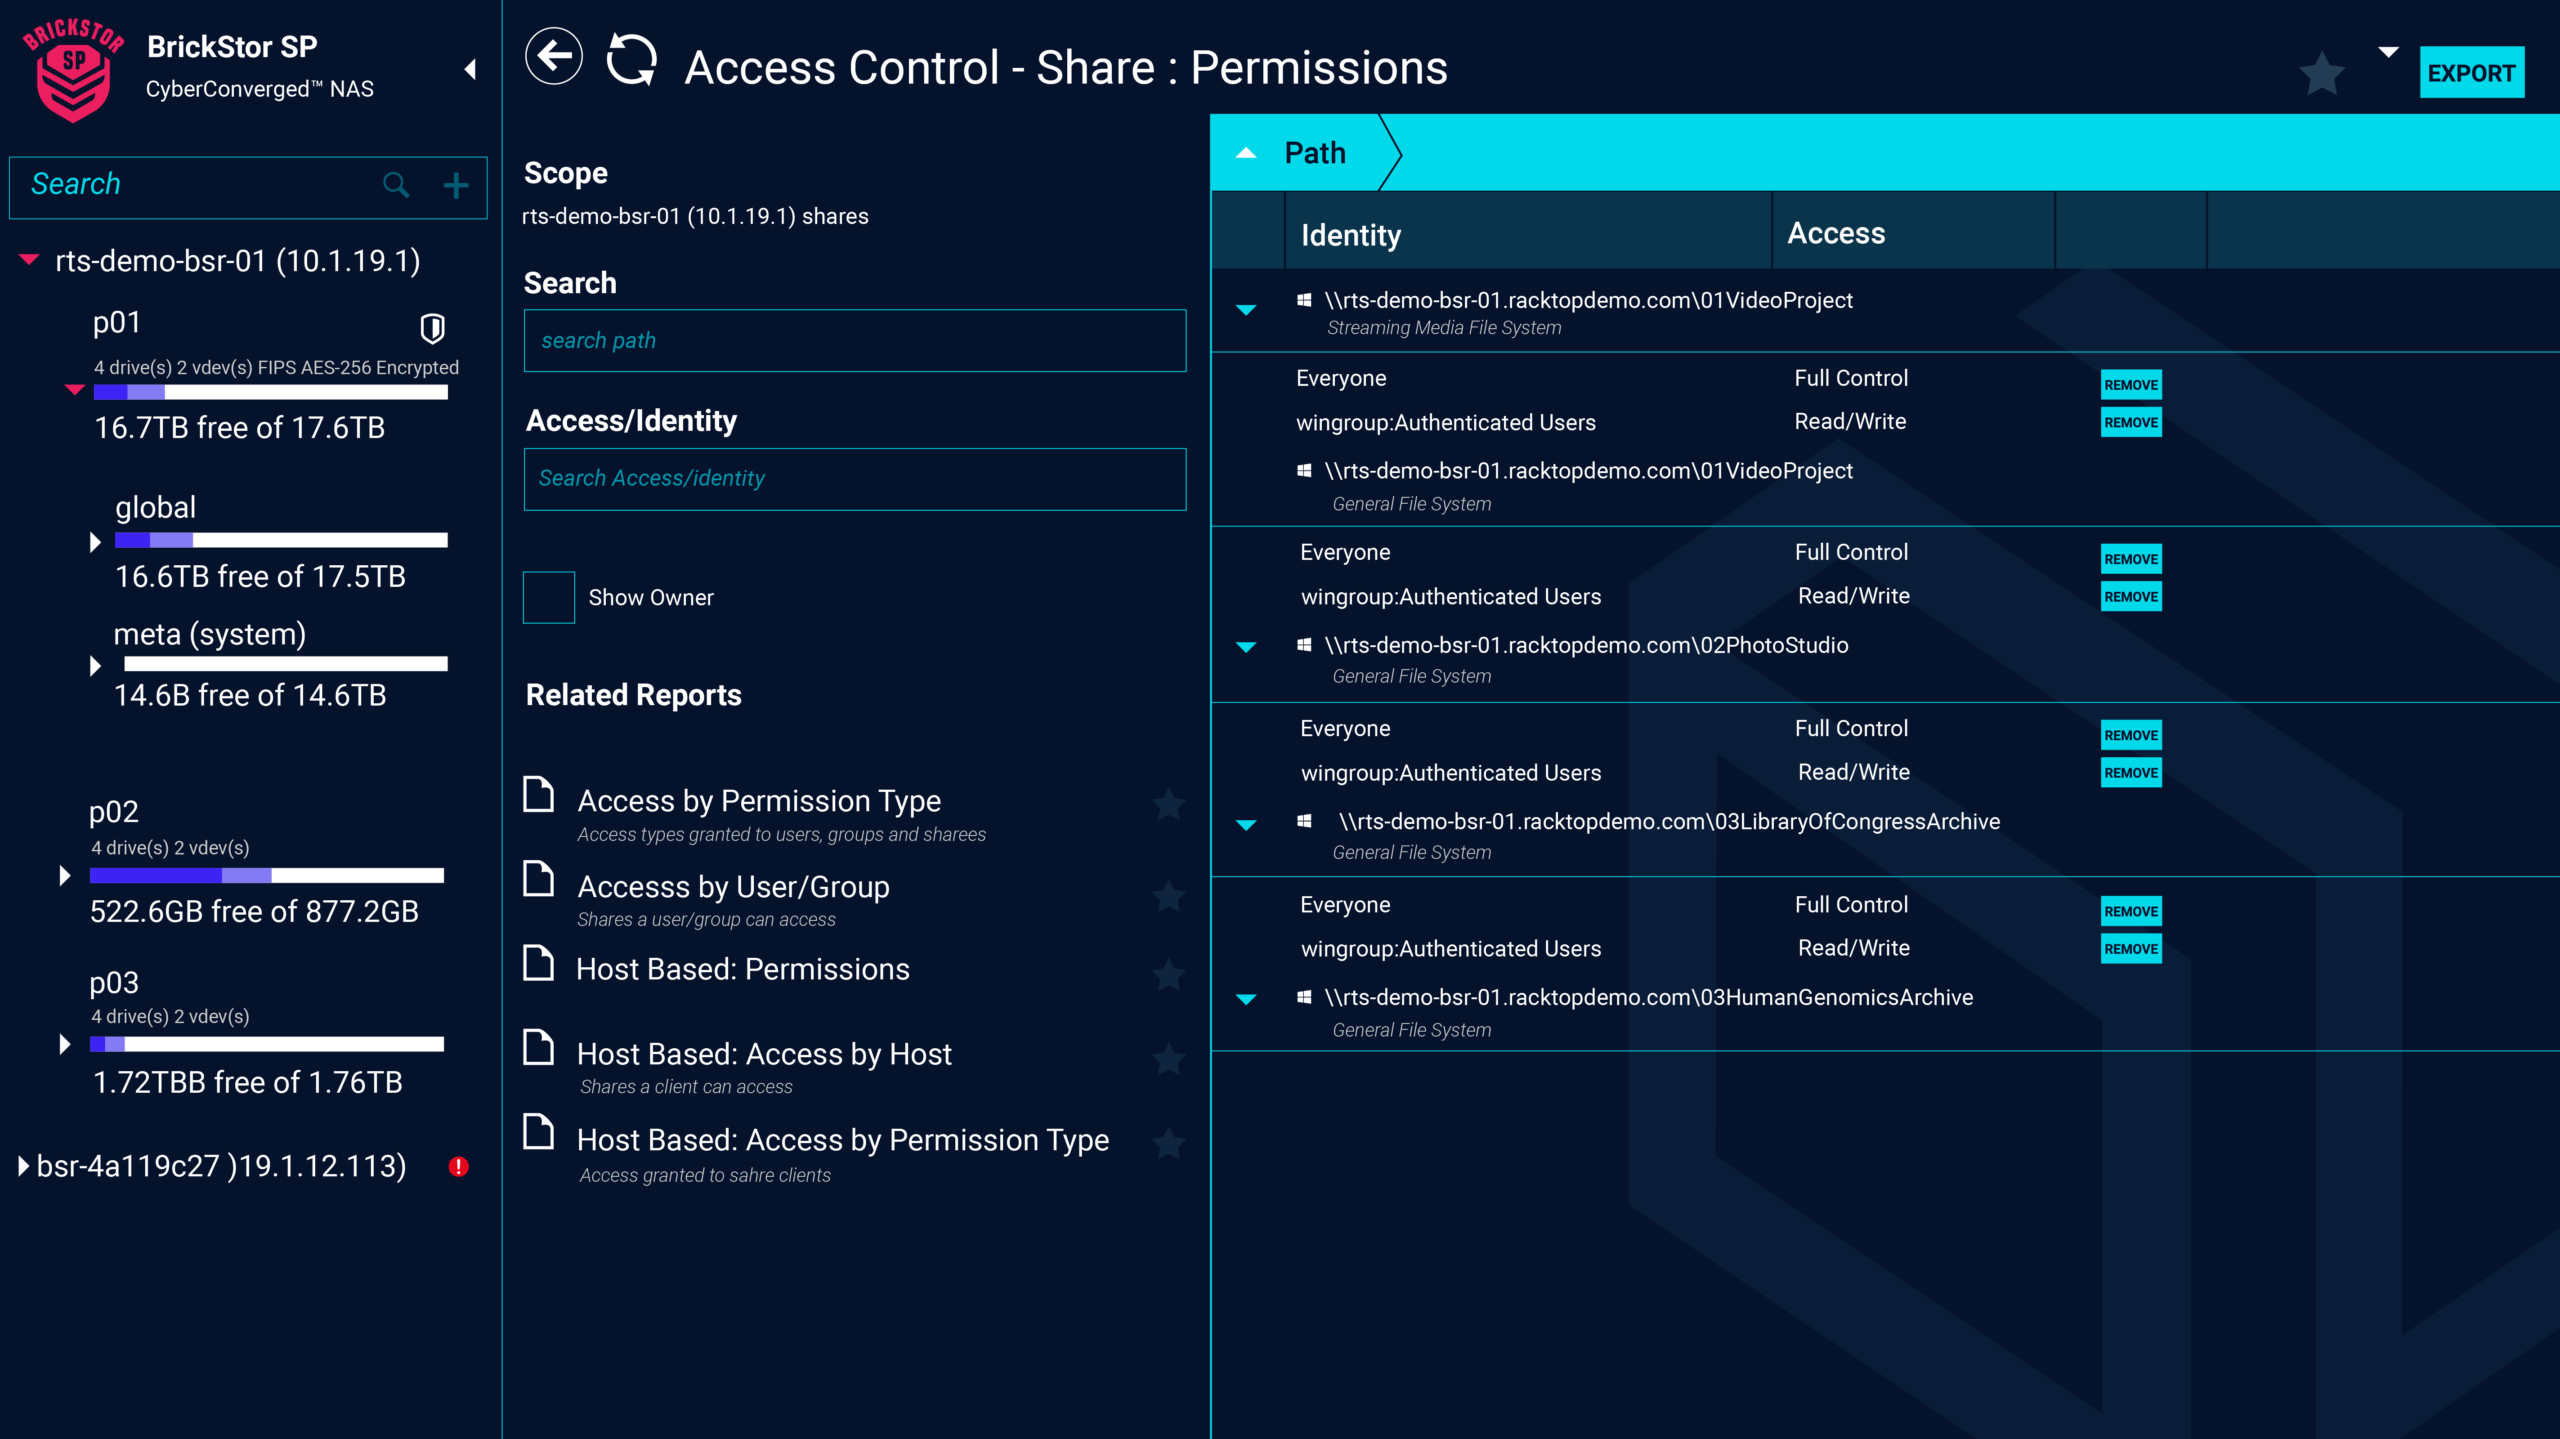Click the p03 capacity usage bar

tap(267, 1044)
